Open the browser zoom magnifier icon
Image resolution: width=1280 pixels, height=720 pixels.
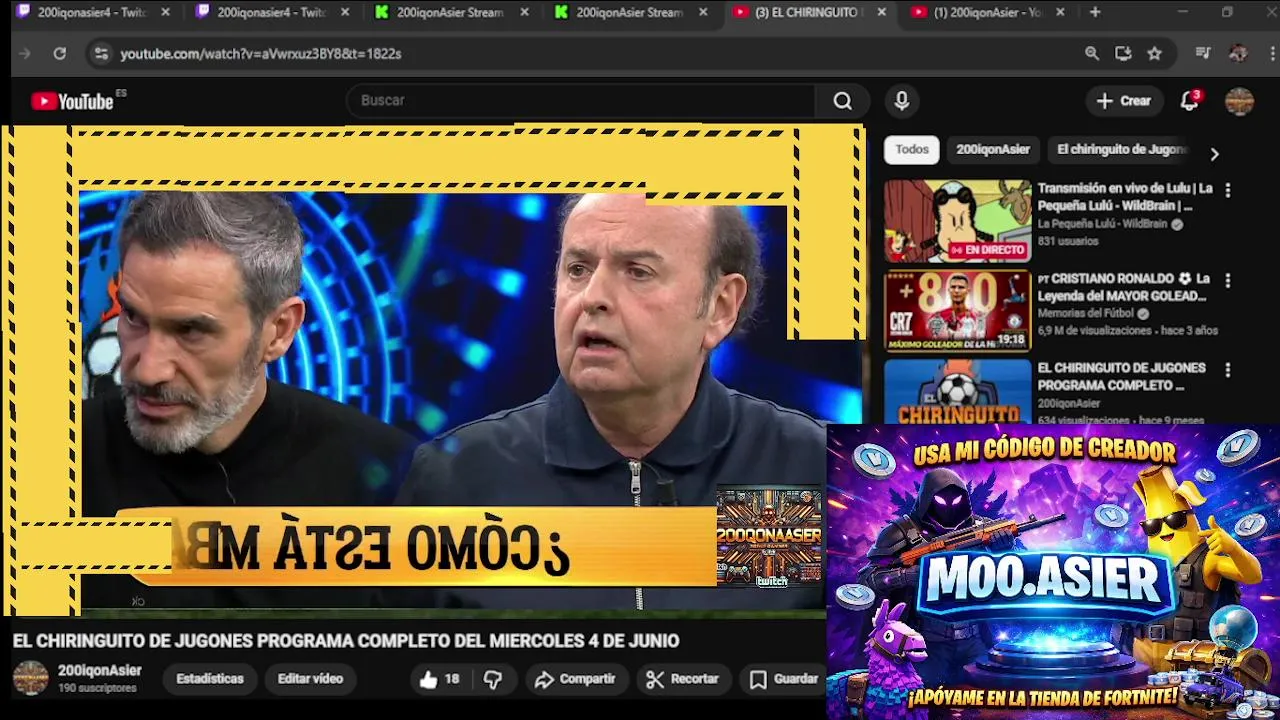coord(1092,54)
